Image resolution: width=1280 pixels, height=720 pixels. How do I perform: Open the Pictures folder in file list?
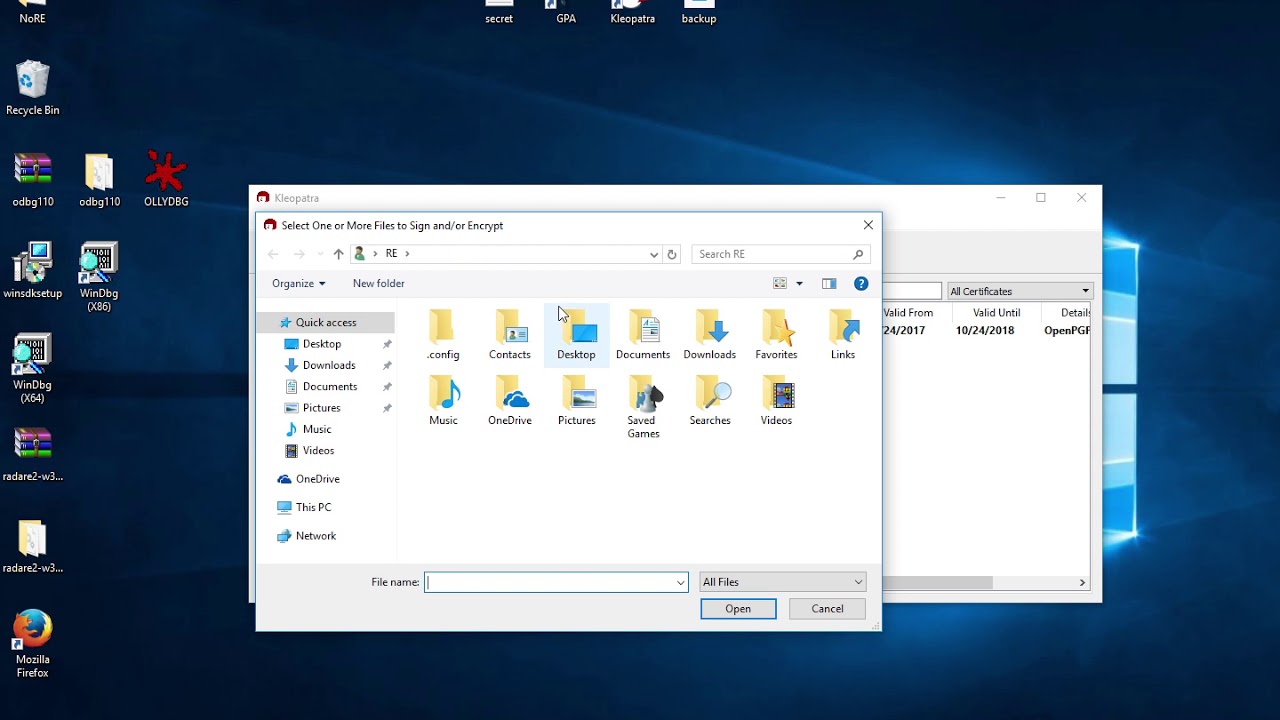coord(576,401)
